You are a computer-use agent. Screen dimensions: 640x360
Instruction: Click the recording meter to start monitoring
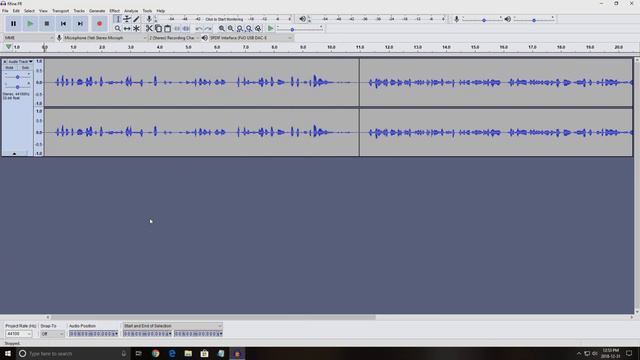[224, 19]
